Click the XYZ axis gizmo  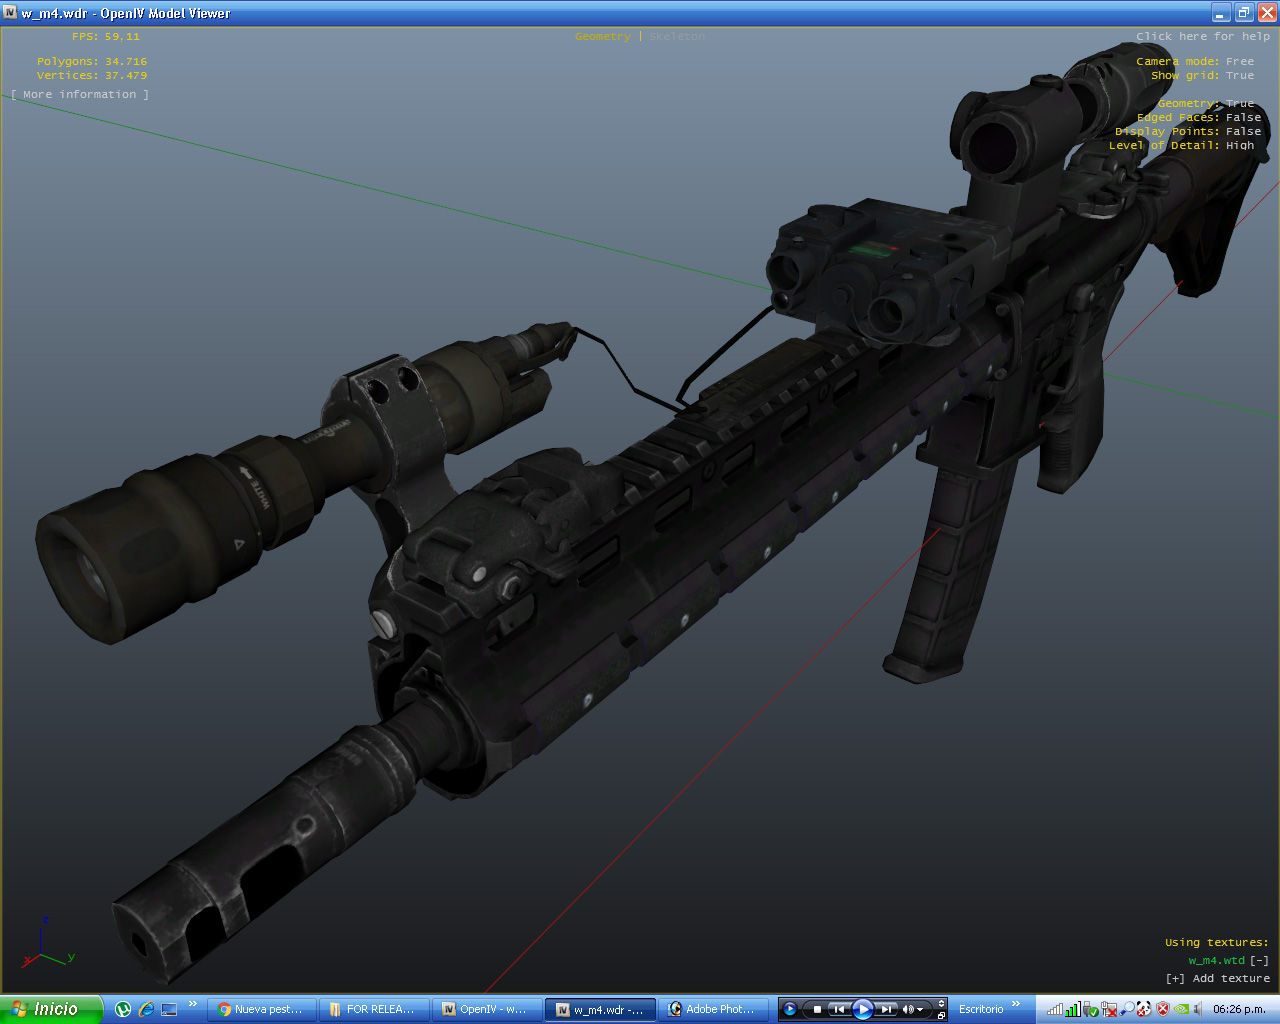tap(46, 944)
